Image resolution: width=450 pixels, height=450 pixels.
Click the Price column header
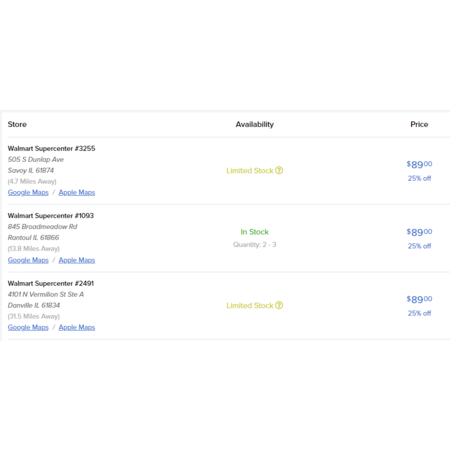click(419, 124)
